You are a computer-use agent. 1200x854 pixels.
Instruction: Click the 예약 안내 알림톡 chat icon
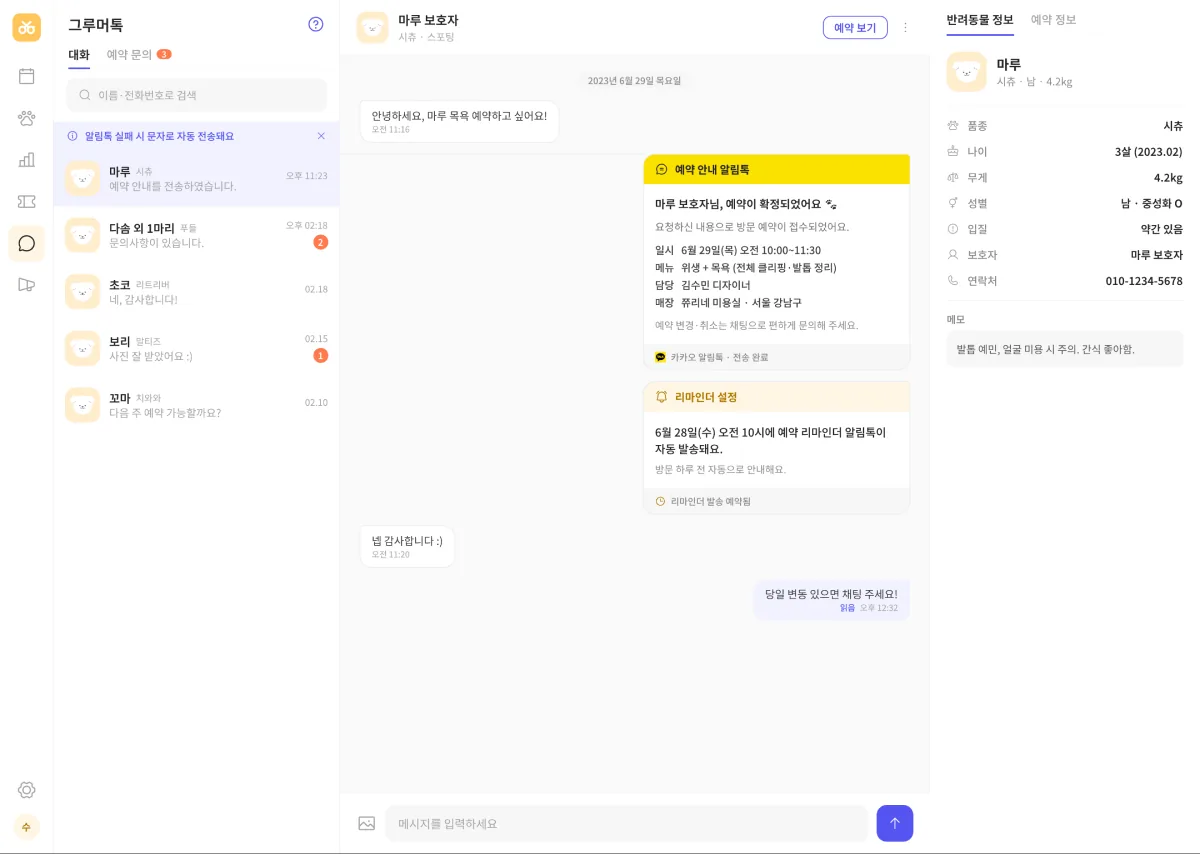click(x=662, y=170)
